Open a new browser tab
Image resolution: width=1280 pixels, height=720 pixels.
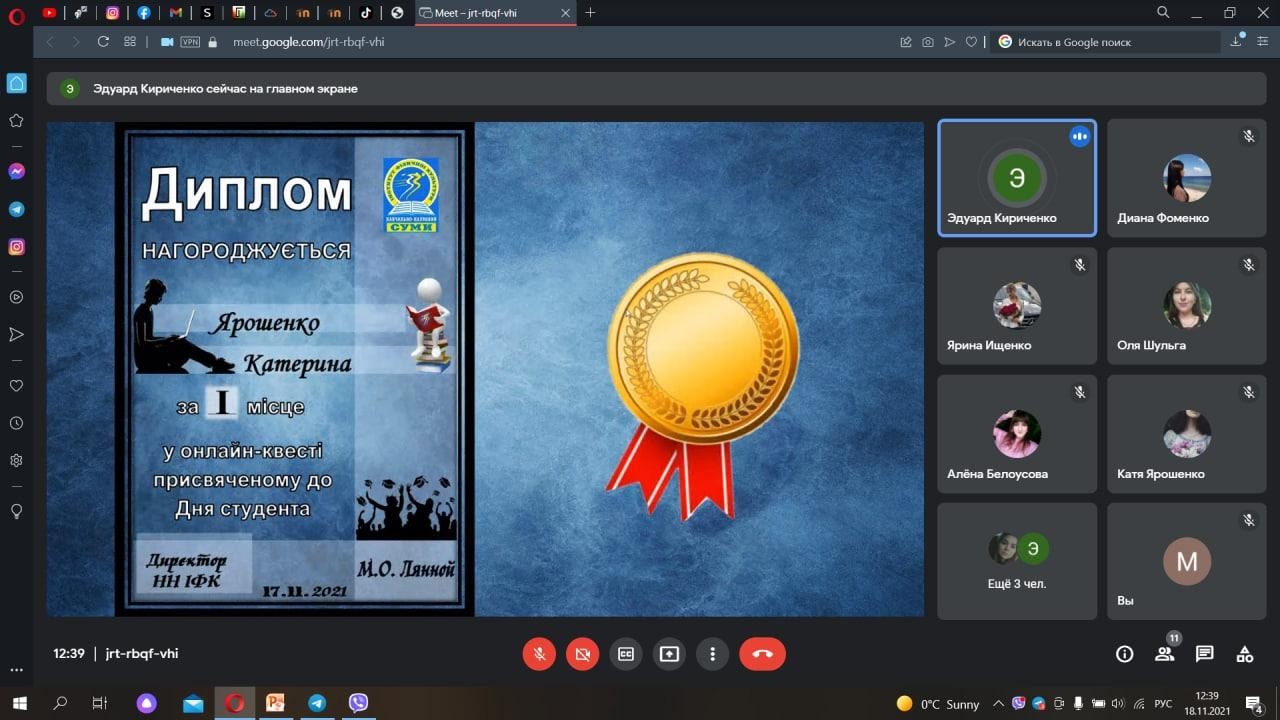pos(590,13)
